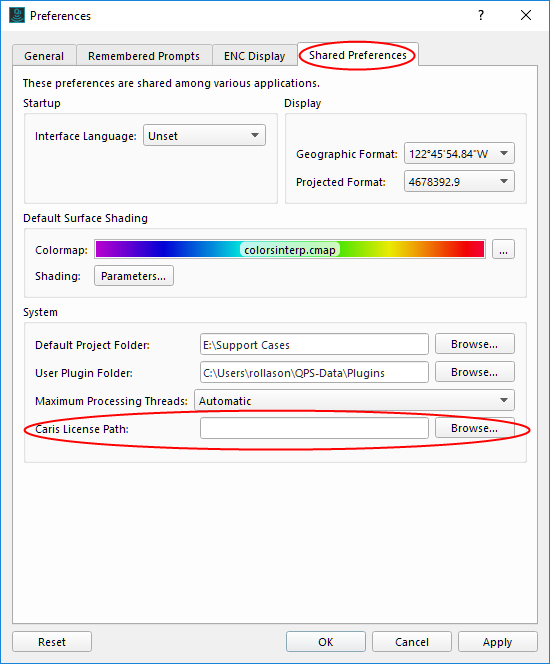Image resolution: width=550 pixels, height=664 pixels.
Task: Click the User Plugin Folder field
Action: click(x=314, y=373)
